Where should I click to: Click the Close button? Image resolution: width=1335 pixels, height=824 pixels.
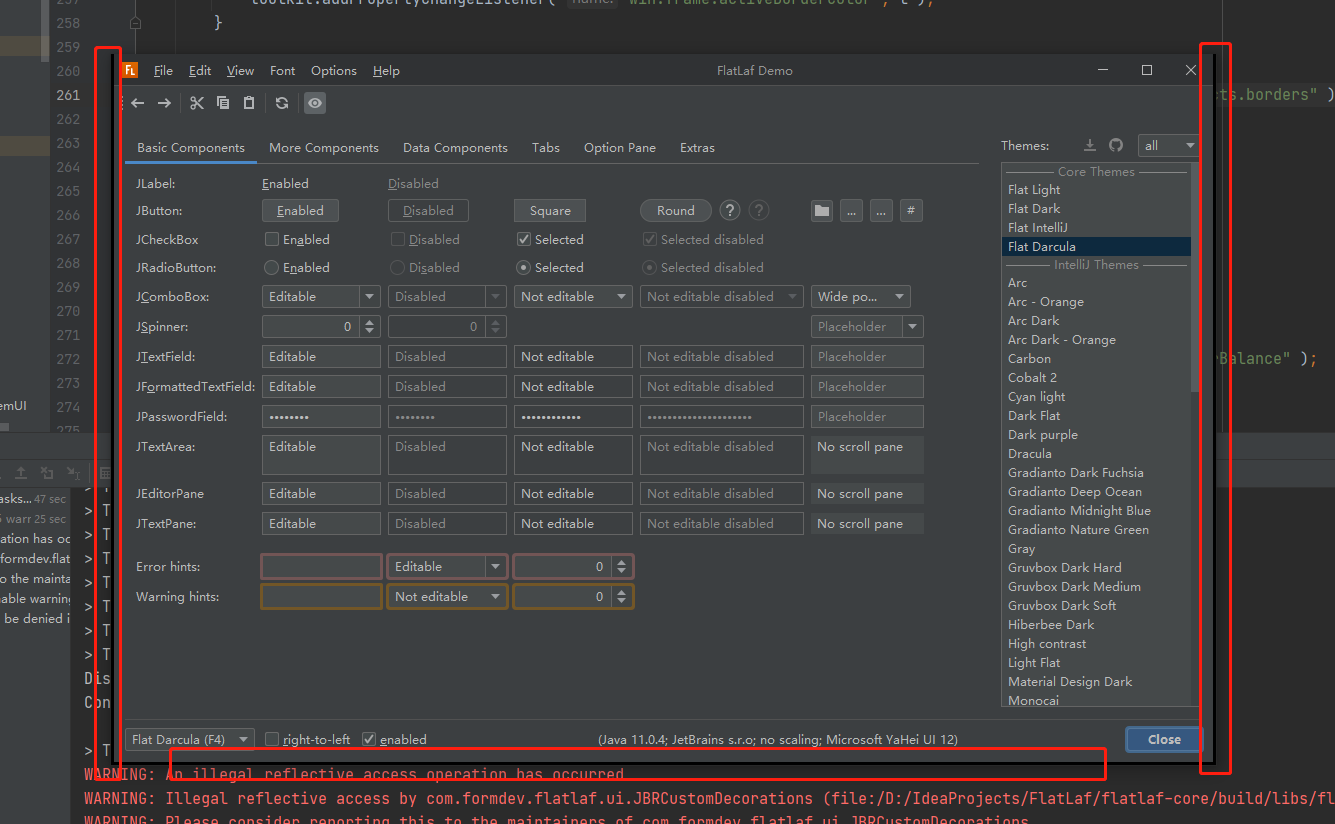pyautogui.click(x=1164, y=739)
